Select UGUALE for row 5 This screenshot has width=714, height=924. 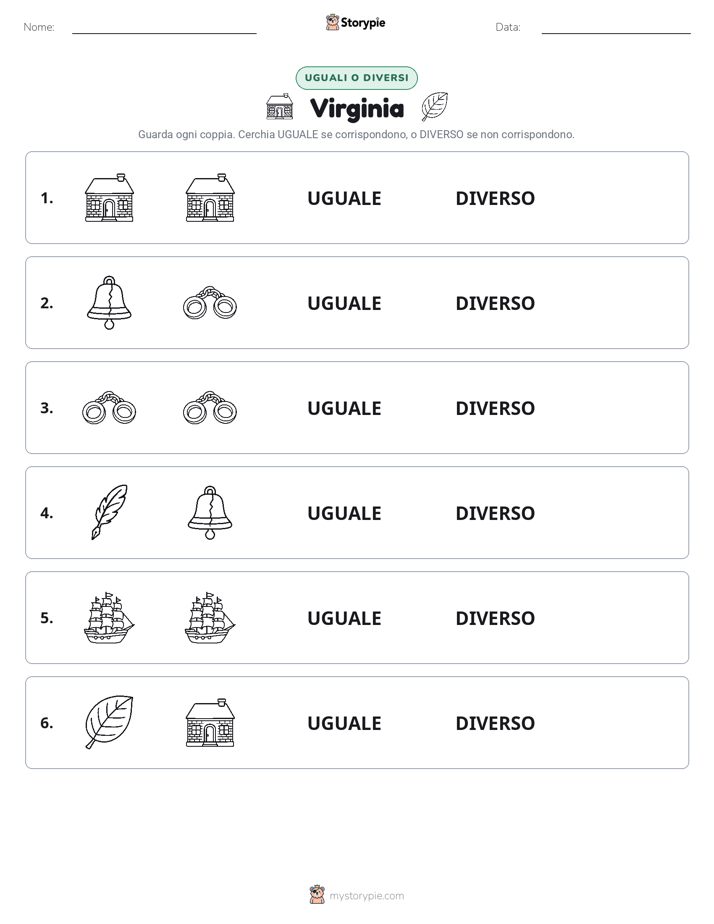344,618
